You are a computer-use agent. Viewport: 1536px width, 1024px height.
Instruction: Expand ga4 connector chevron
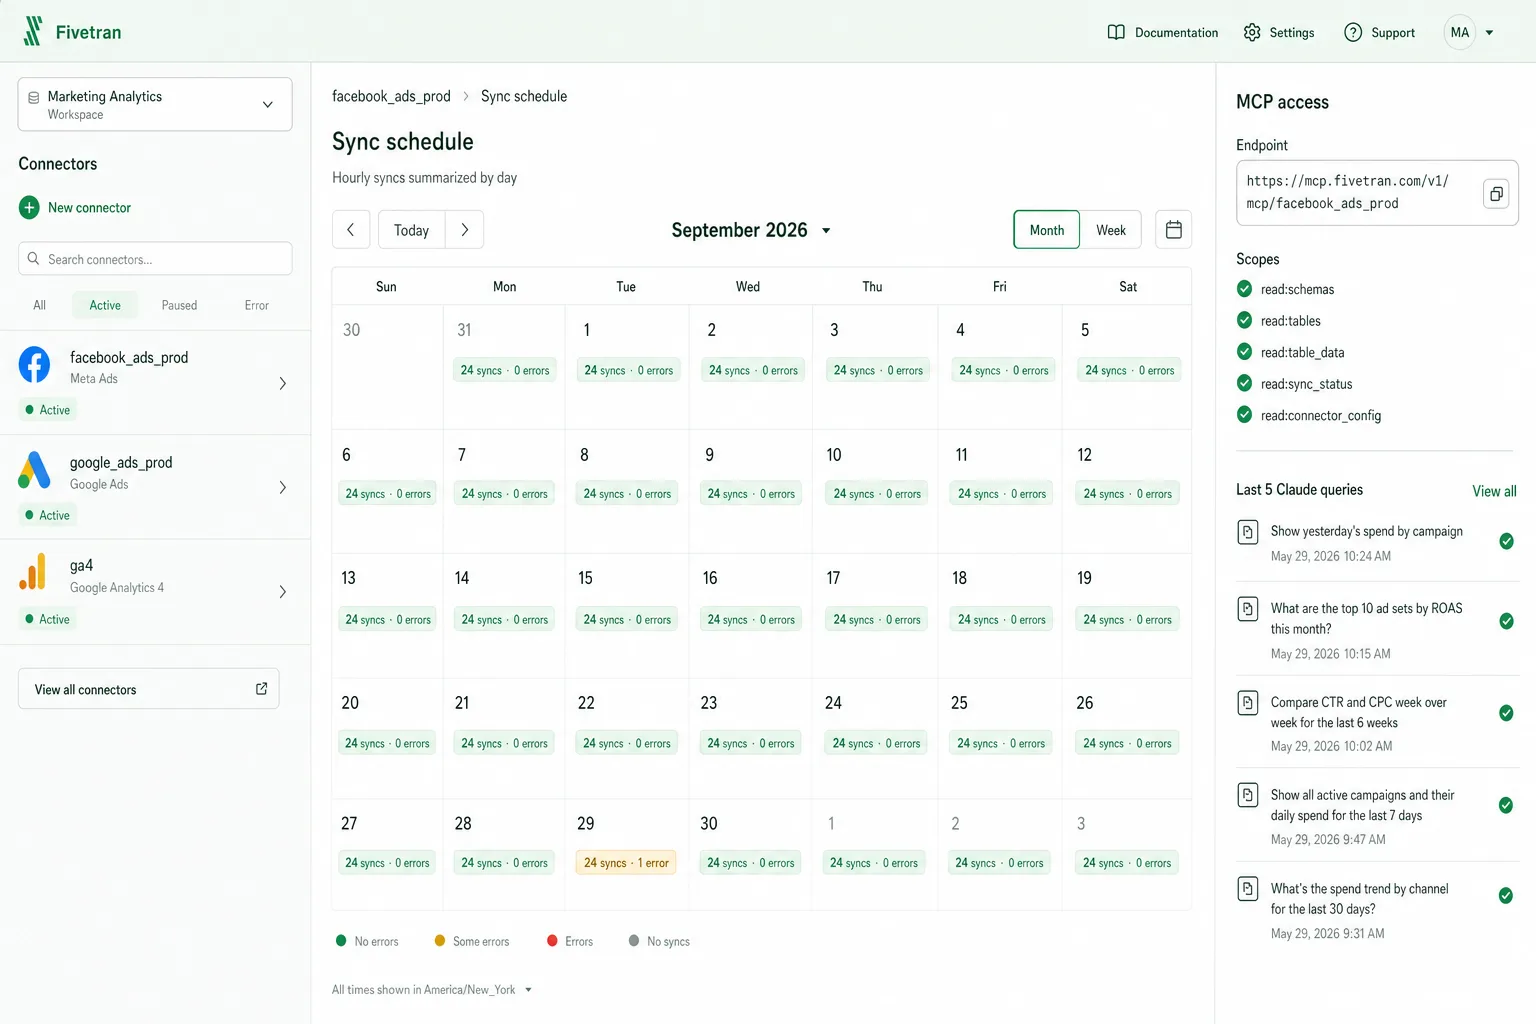pos(283,591)
